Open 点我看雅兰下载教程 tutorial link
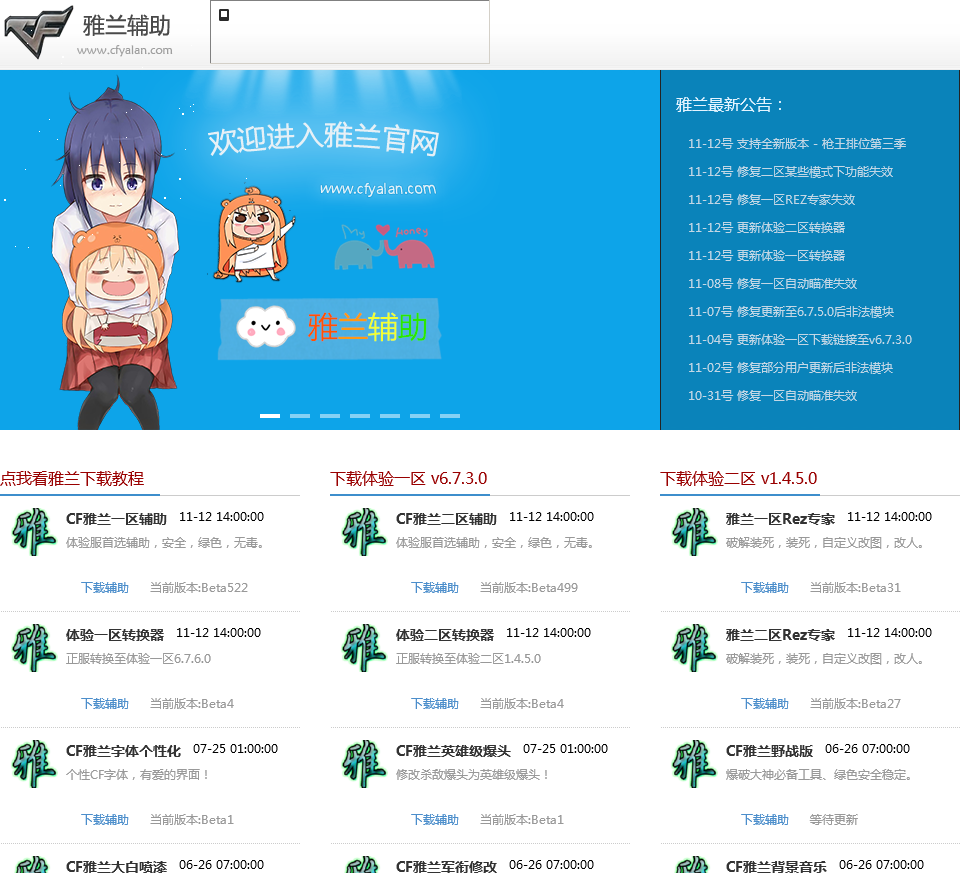Viewport: 960px width, 873px height. [72, 479]
